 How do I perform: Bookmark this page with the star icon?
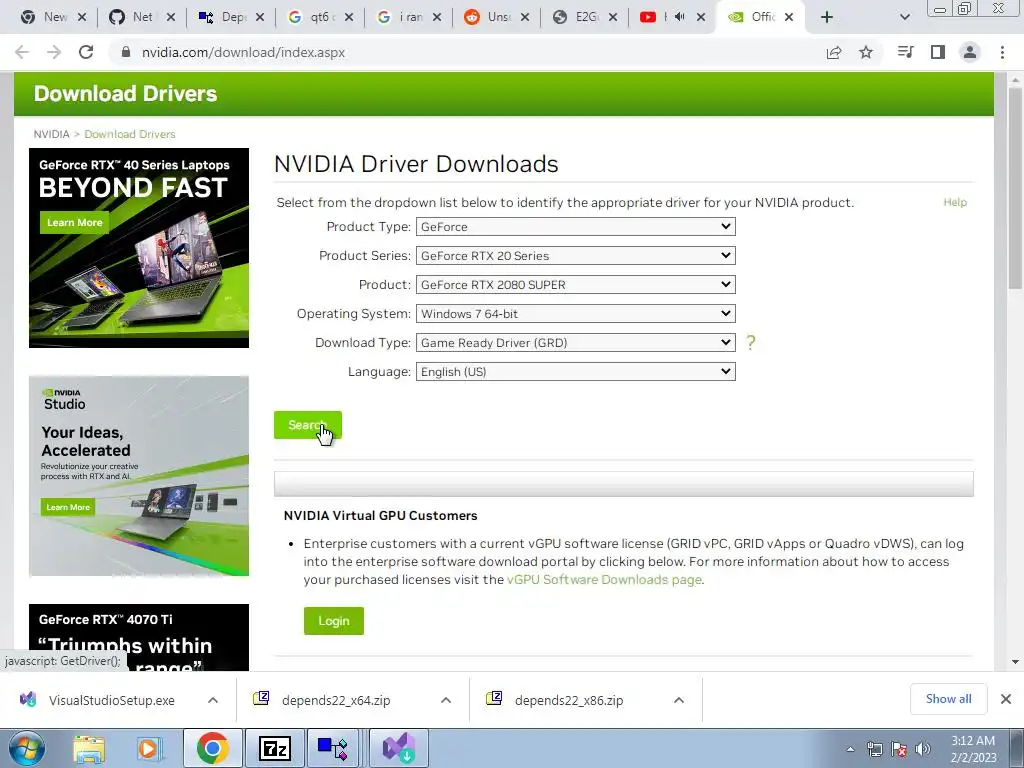(x=866, y=52)
